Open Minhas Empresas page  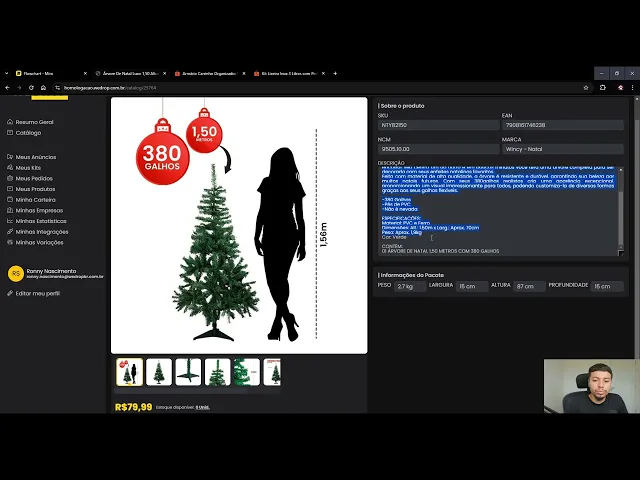[x=39, y=210]
